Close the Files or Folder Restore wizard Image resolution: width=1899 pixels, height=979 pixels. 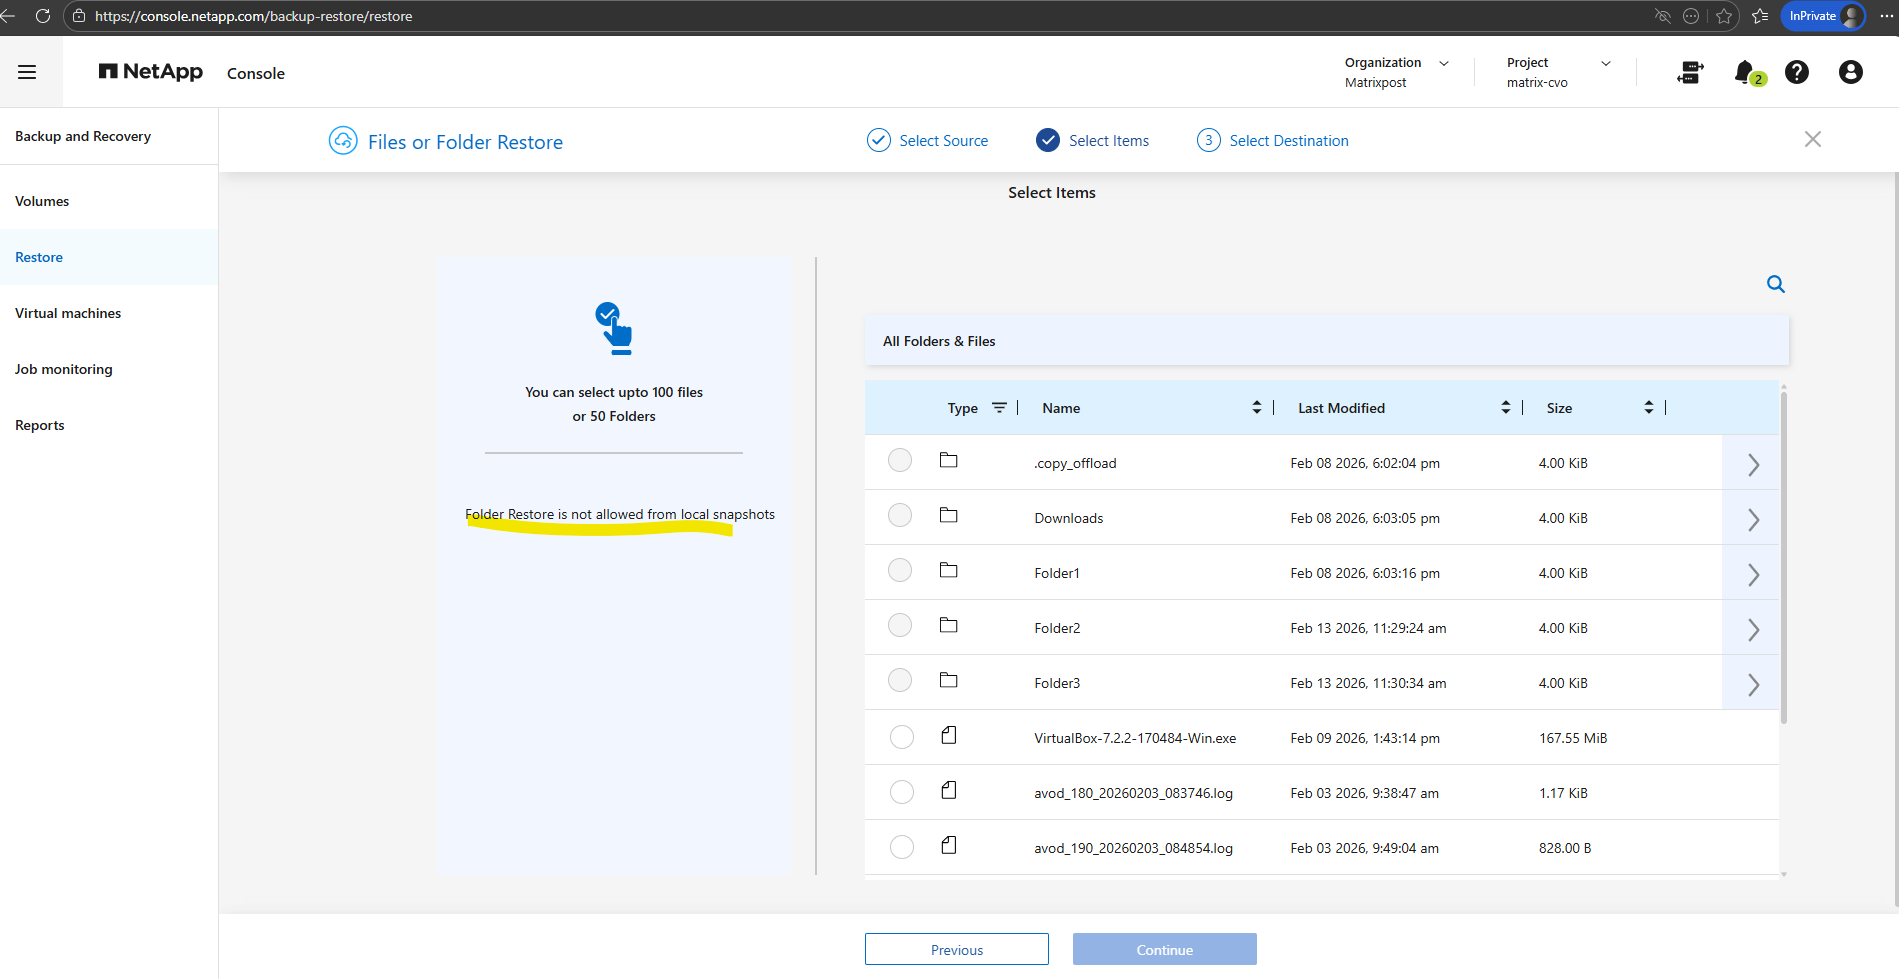tap(1812, 139)
